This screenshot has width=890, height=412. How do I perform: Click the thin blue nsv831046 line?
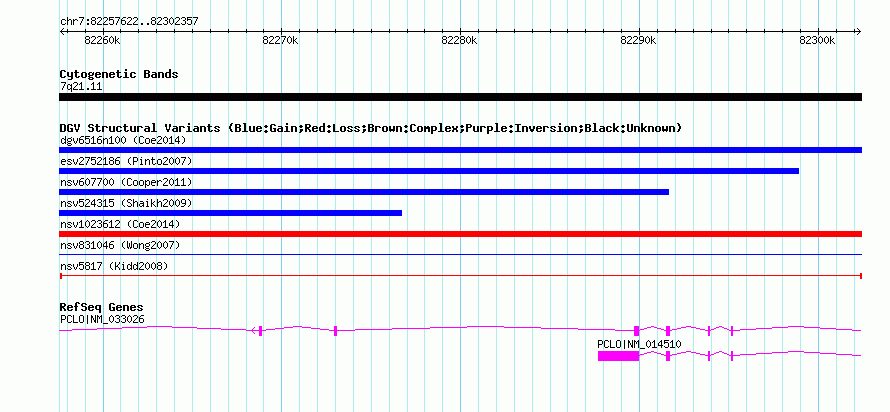pyautogui.click(x=460, y=255)
